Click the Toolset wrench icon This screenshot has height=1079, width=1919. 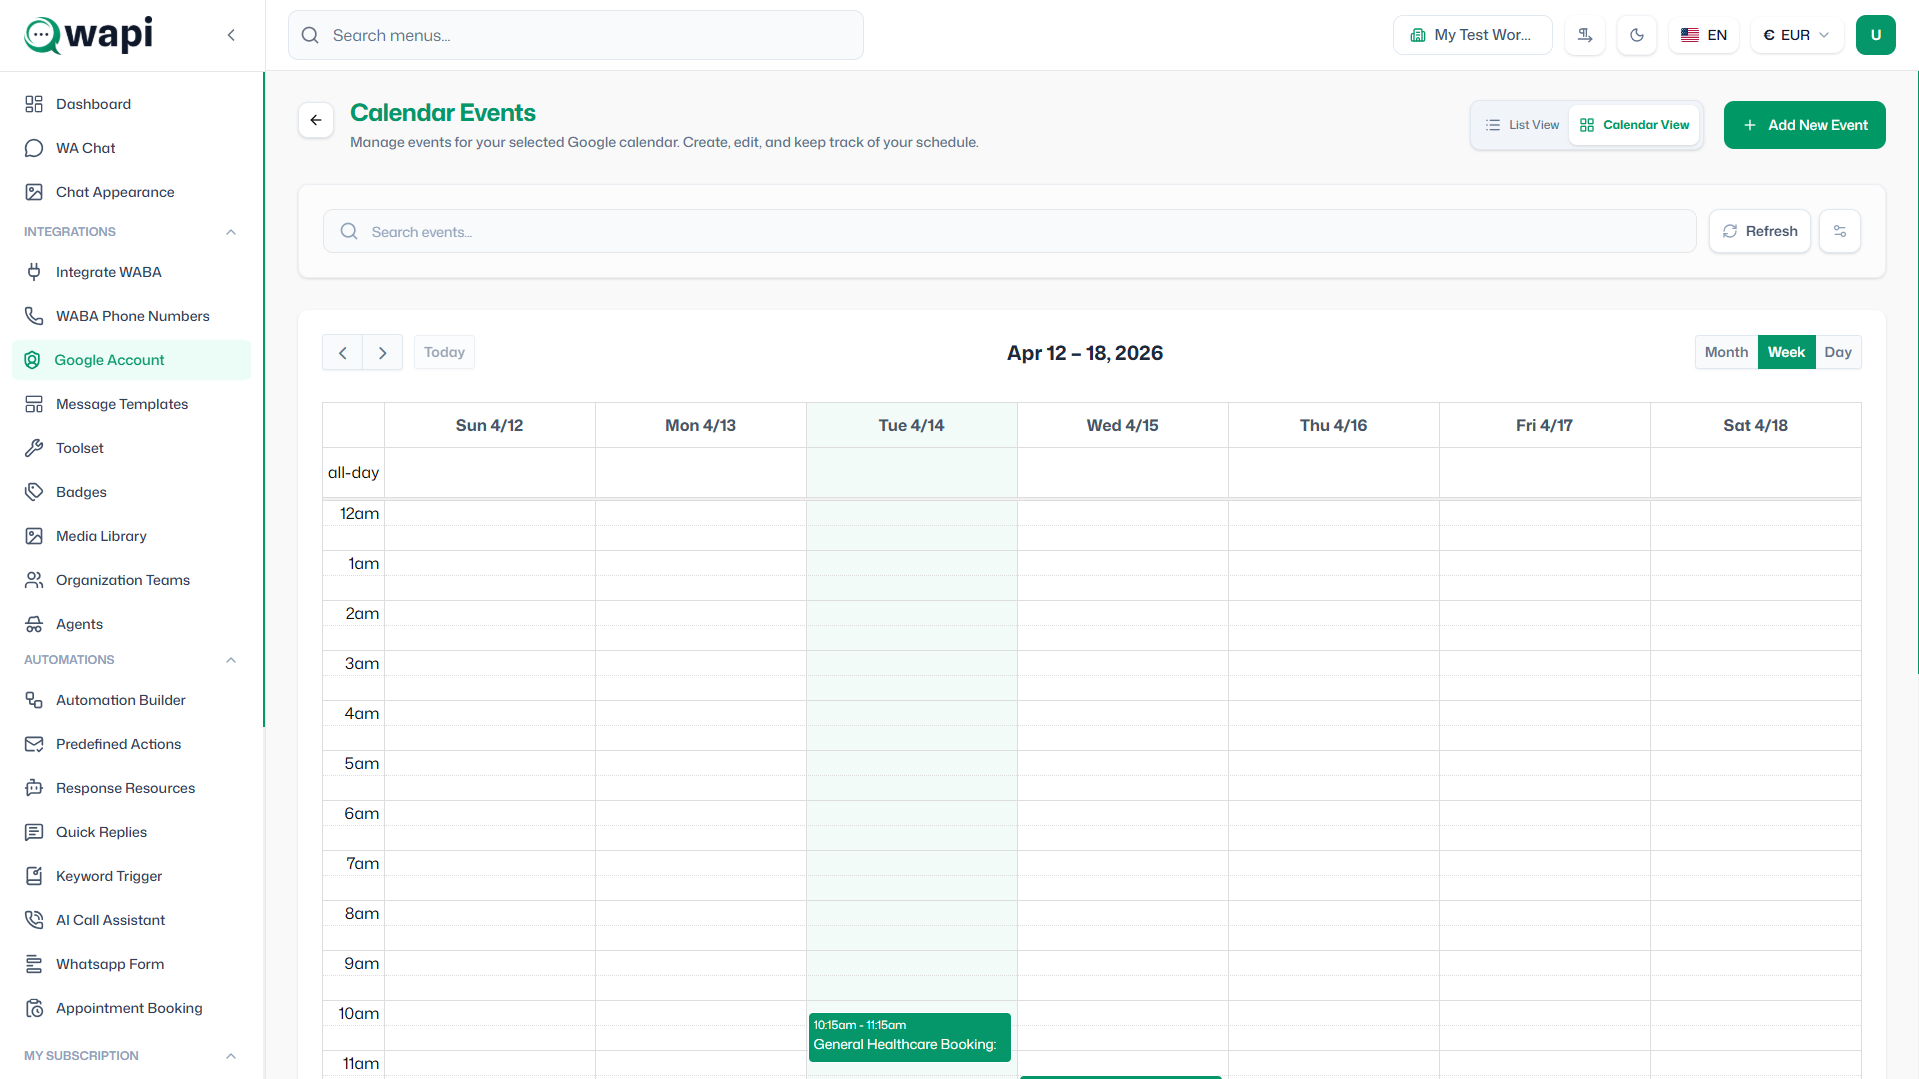[34, 448]
